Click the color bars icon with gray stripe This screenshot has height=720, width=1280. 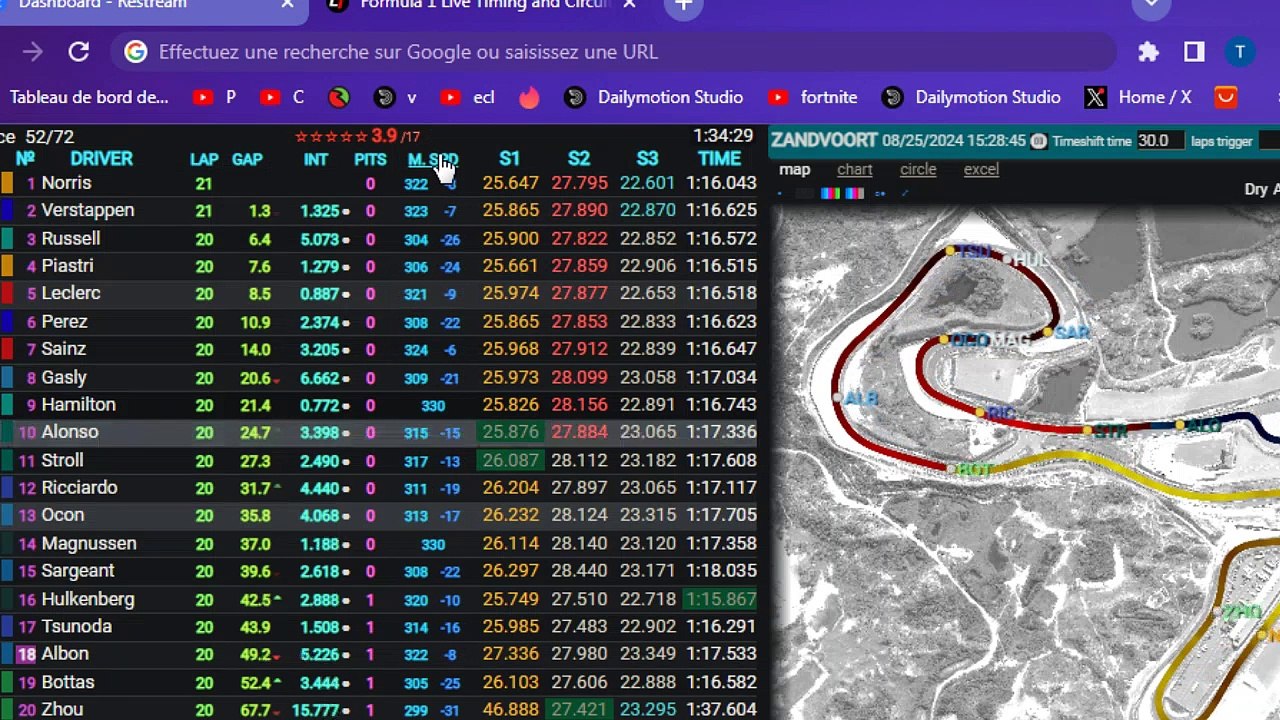854,194
